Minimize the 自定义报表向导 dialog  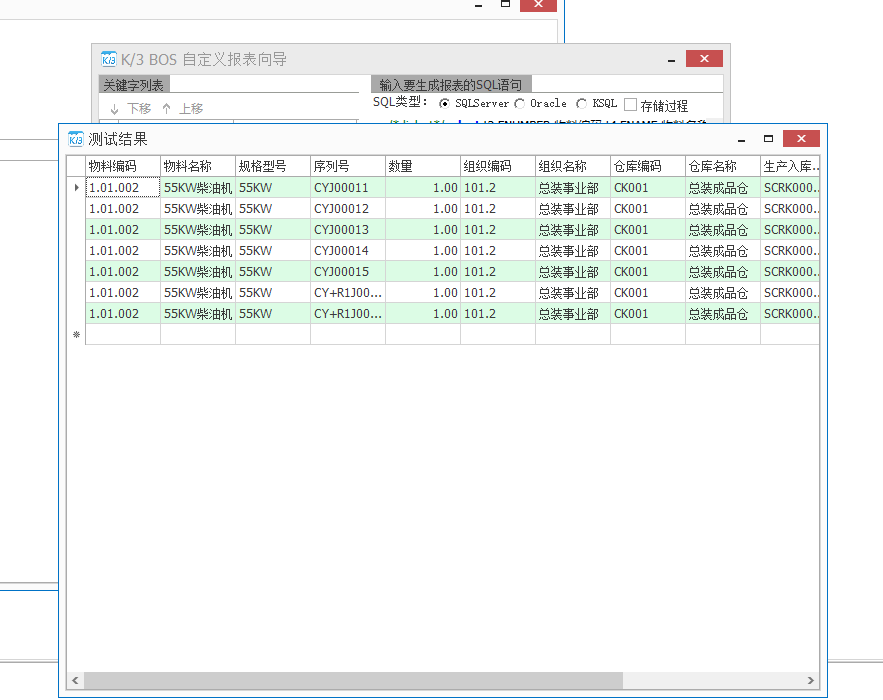[x=671, y=60]
